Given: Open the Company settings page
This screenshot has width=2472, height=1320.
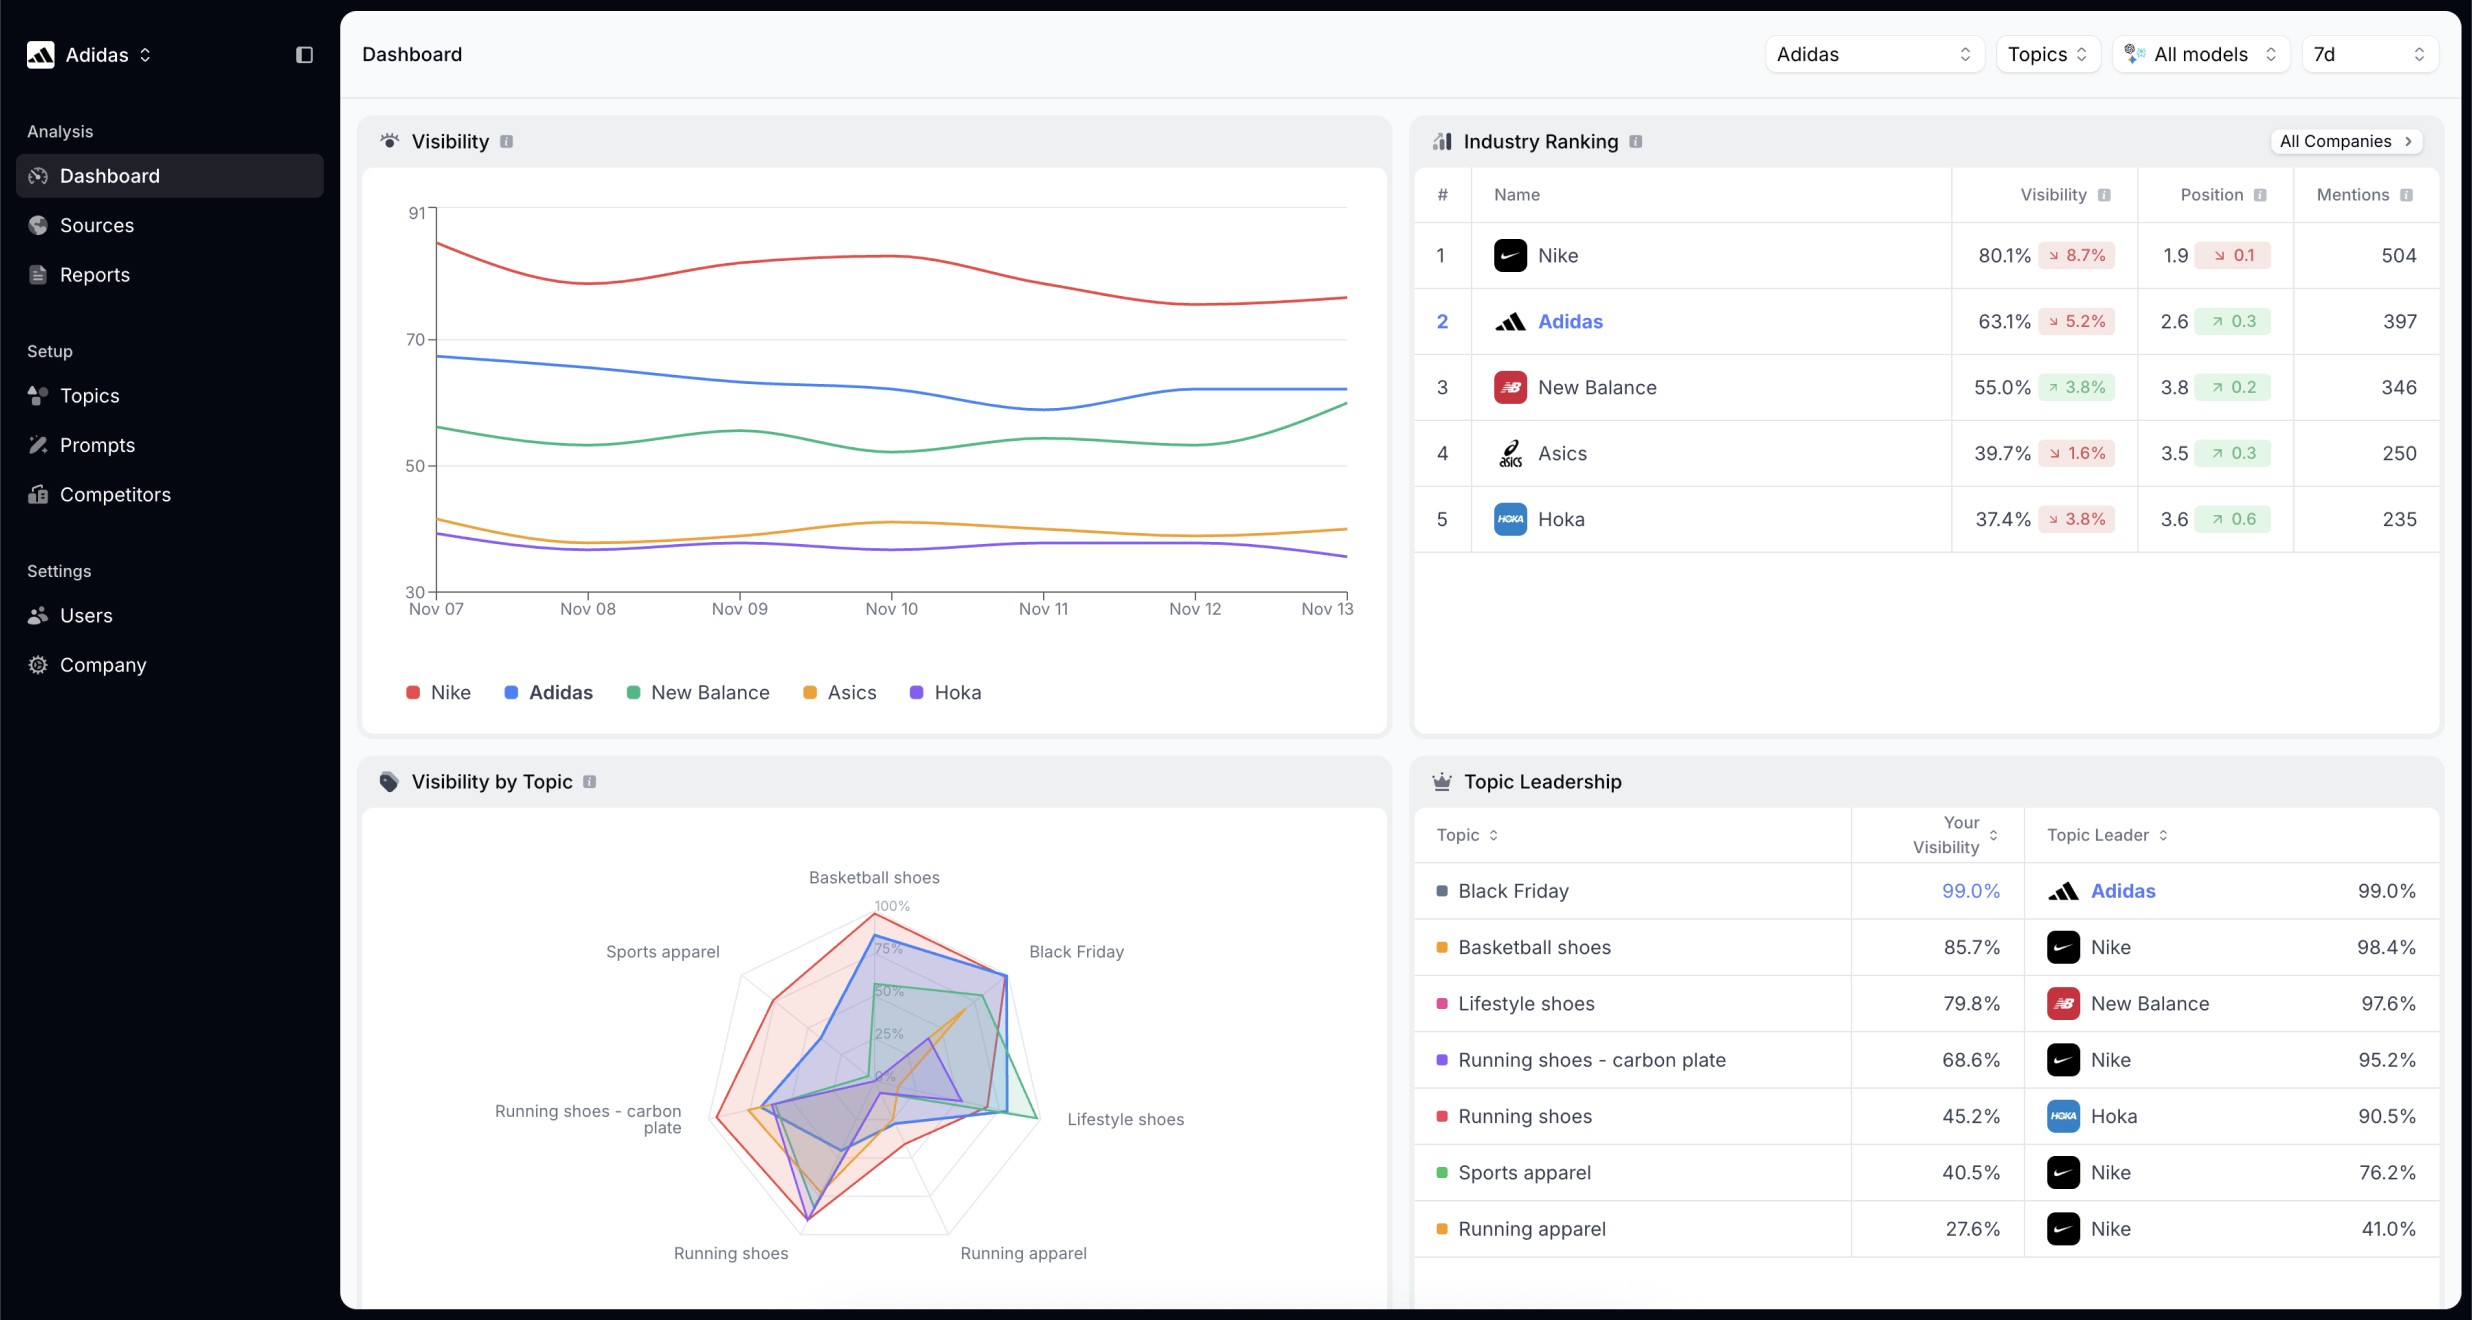Looking at the screenshot, I should 170,665.
